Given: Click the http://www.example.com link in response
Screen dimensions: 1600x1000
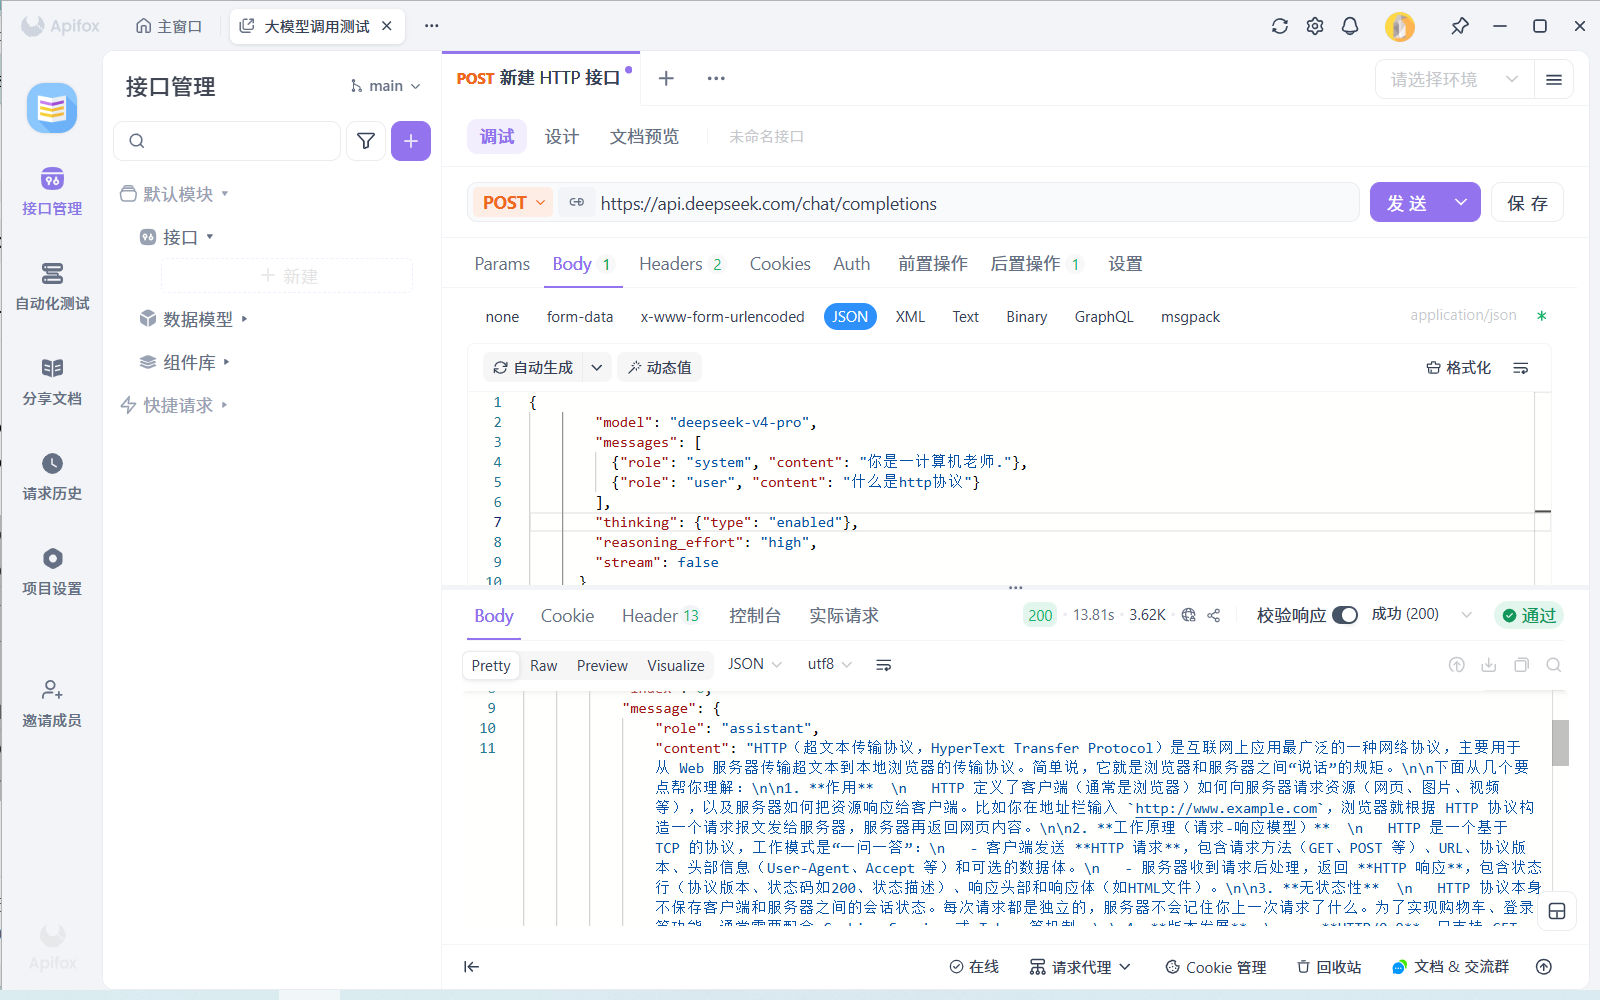Looking at the screenshot, I should point(1226,808).
